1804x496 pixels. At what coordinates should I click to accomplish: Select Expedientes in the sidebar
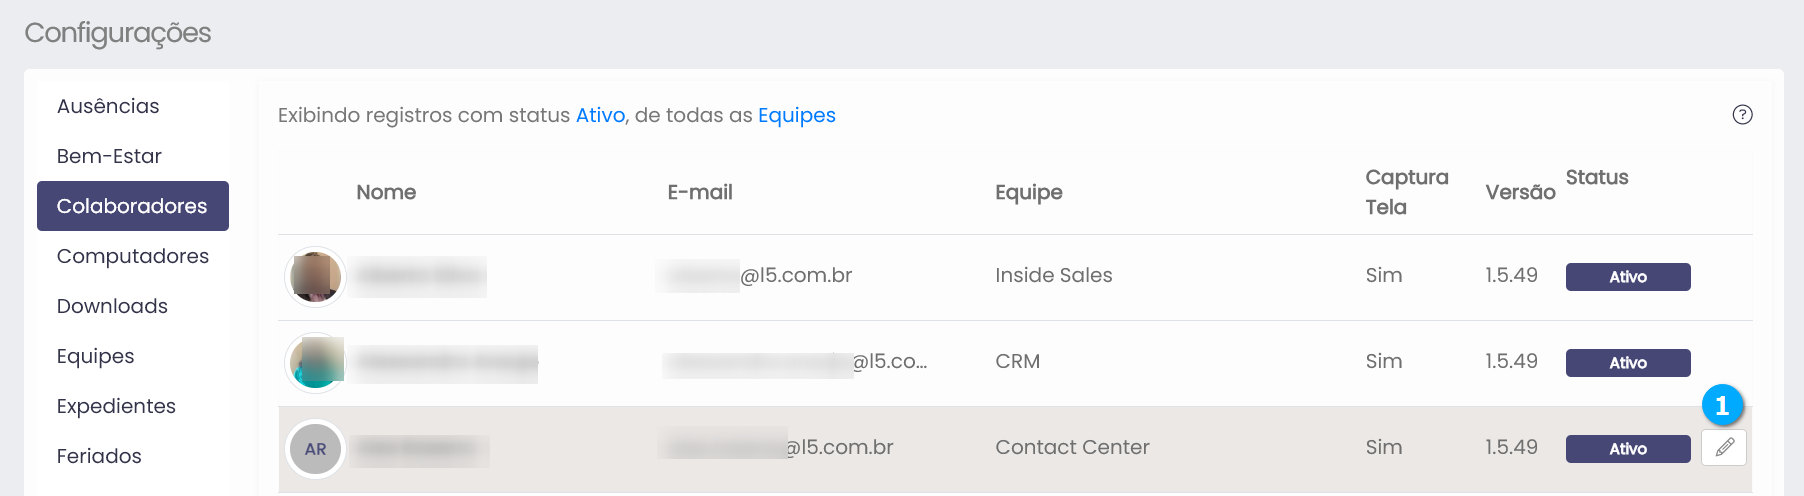[116, 406]
